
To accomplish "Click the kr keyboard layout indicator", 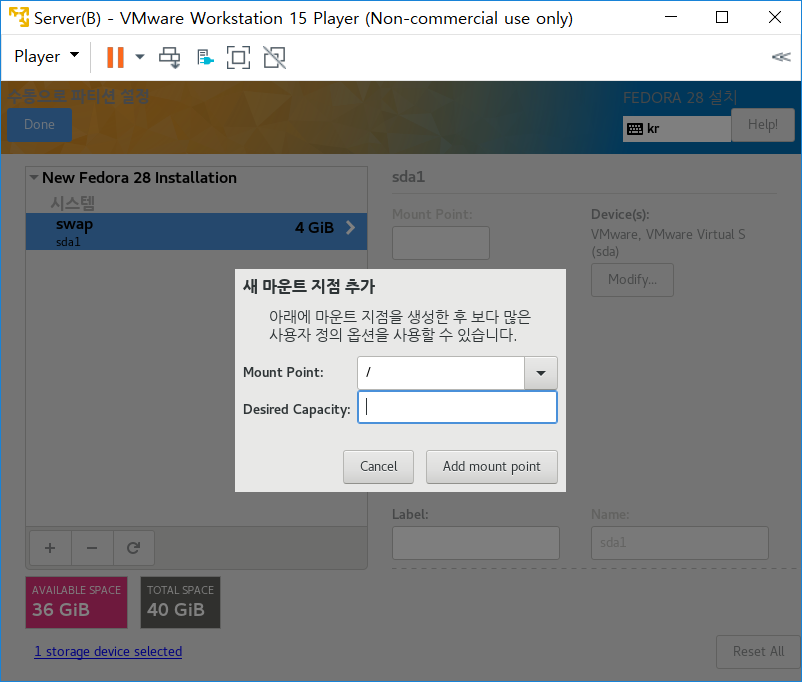I will [676, 128].
